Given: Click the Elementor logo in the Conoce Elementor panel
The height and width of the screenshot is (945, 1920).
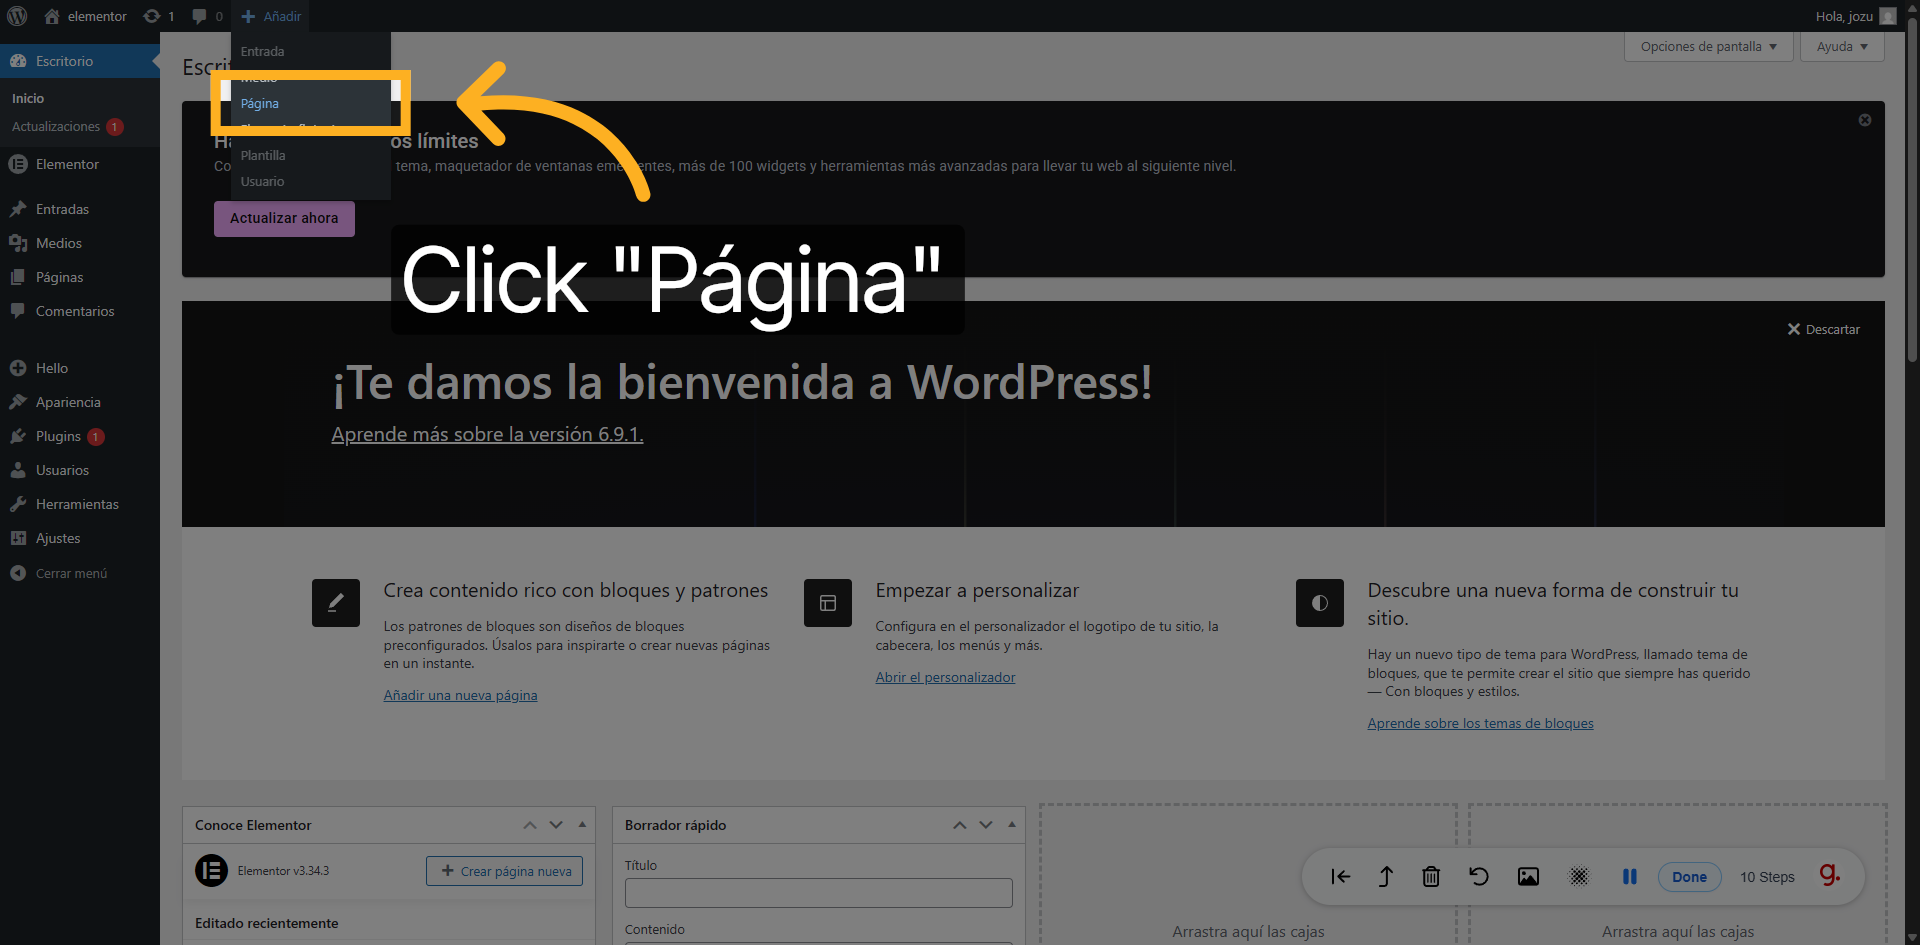Looking at the screenshot, I should (211, 871).
